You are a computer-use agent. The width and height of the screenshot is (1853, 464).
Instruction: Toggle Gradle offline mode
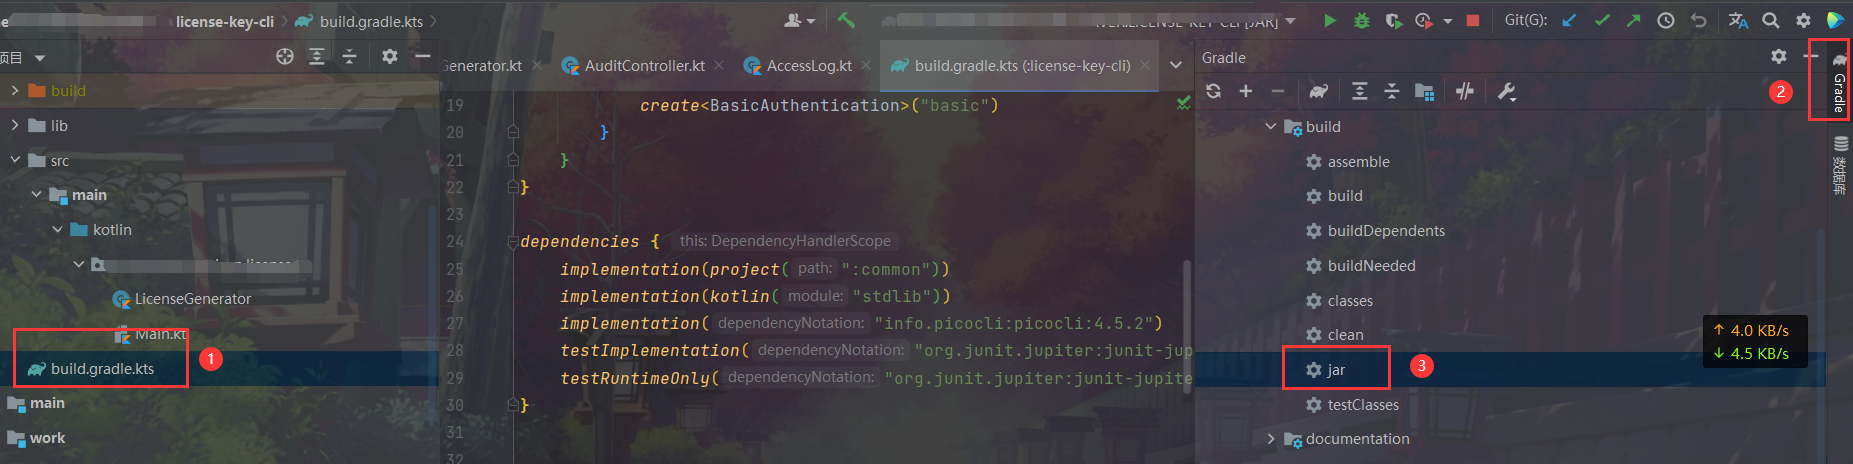click(x=1465, y=91)
